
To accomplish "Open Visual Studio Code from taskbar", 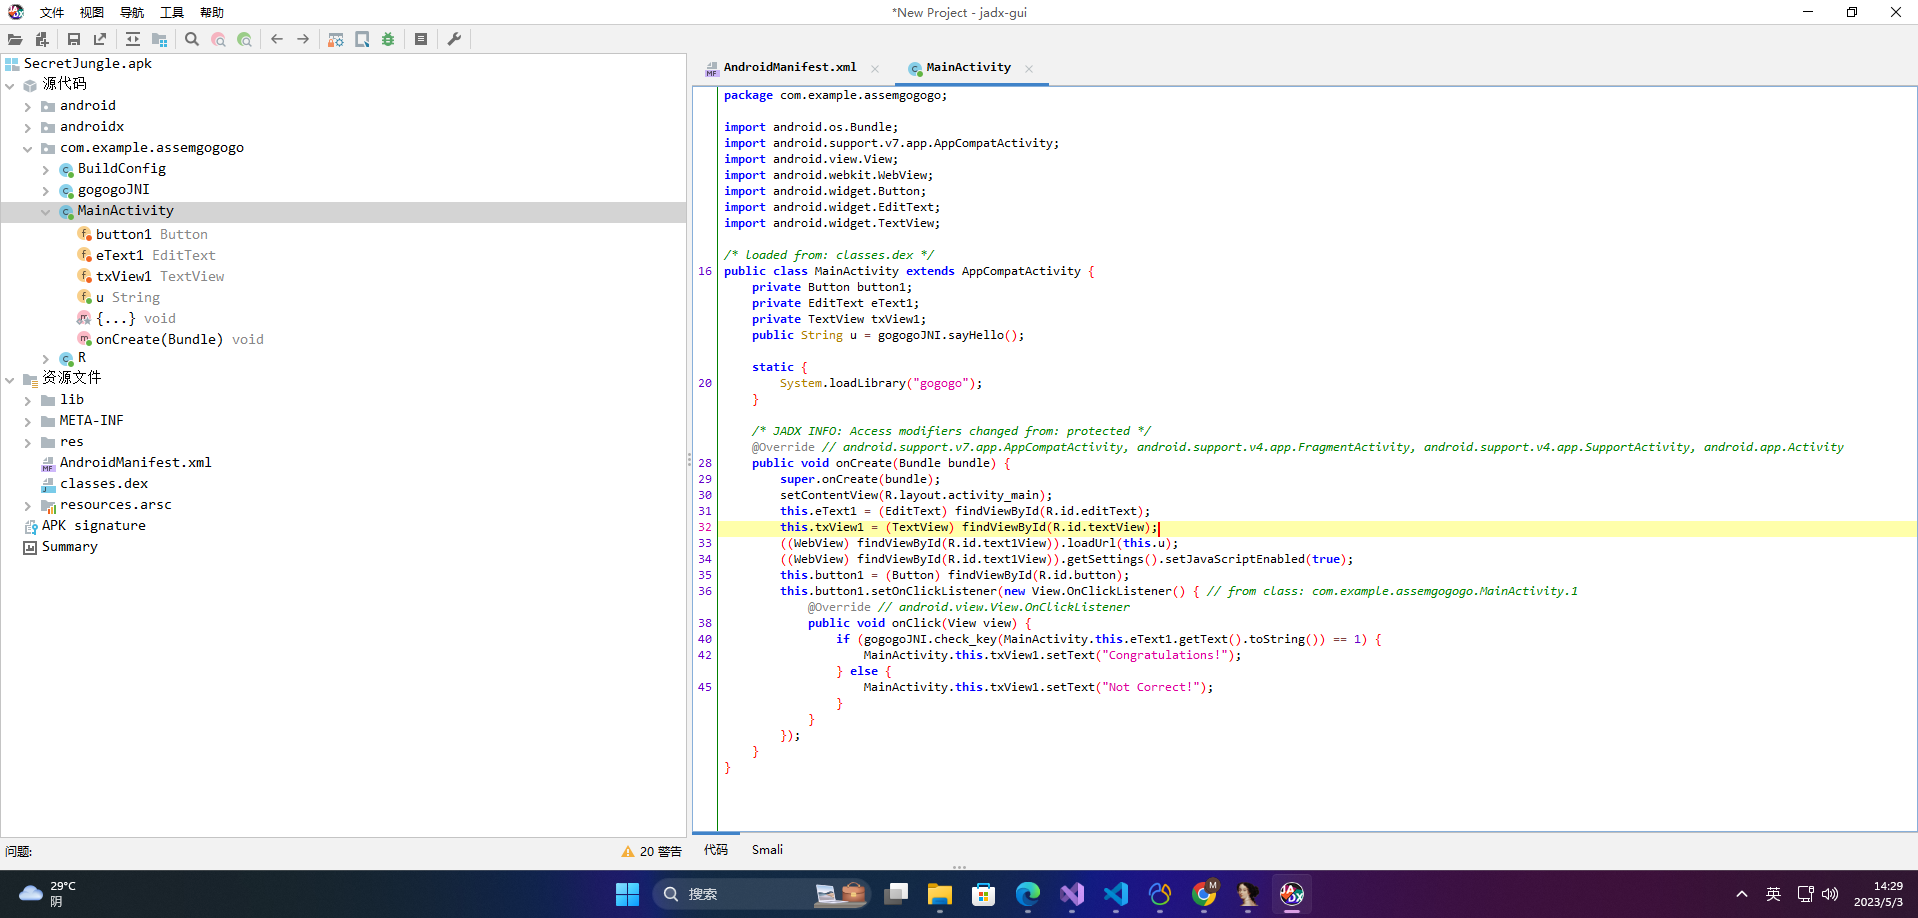I will click(x=1116, y=894).
